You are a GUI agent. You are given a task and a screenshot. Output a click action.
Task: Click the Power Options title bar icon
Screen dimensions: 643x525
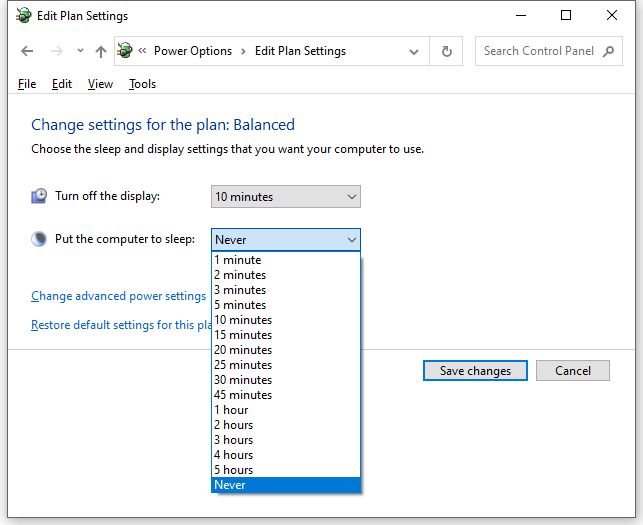23,16
